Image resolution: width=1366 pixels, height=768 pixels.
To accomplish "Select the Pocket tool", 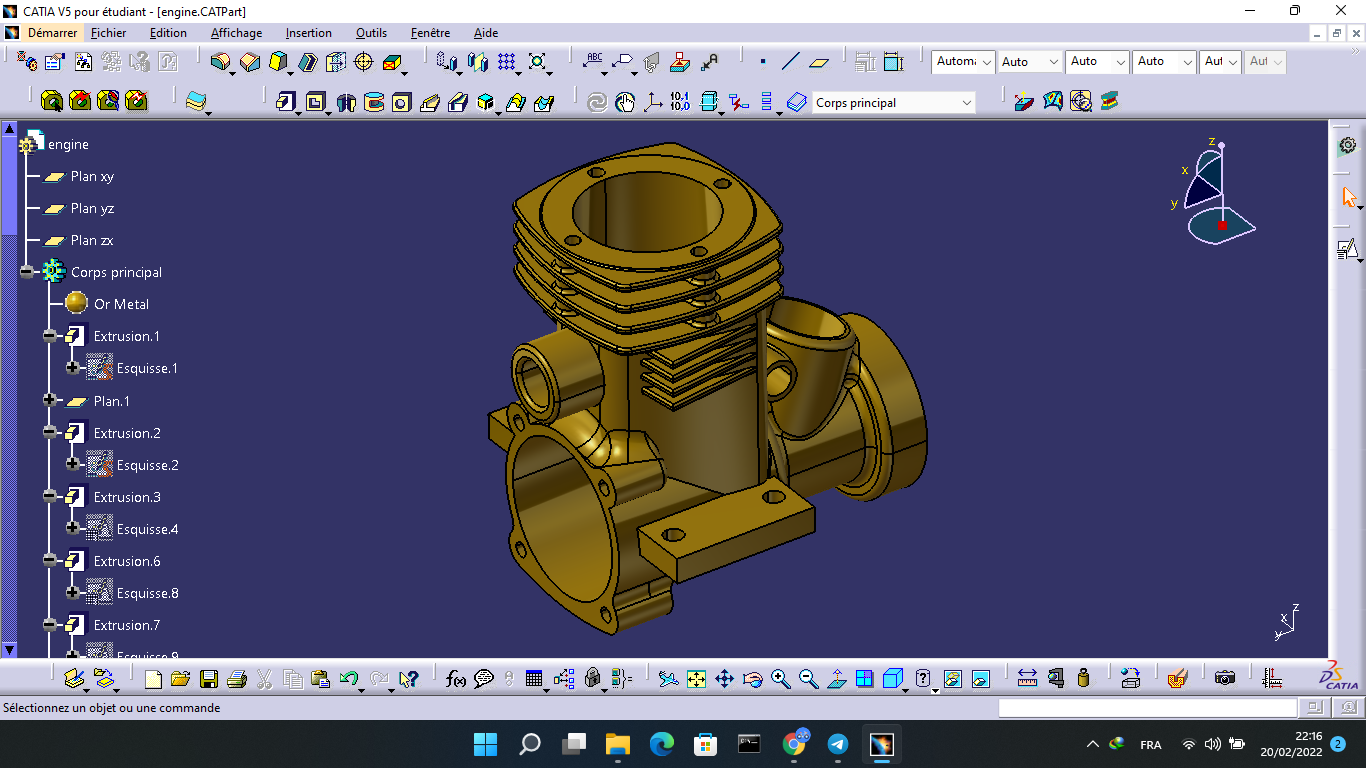I will click(x=316, y=102).
